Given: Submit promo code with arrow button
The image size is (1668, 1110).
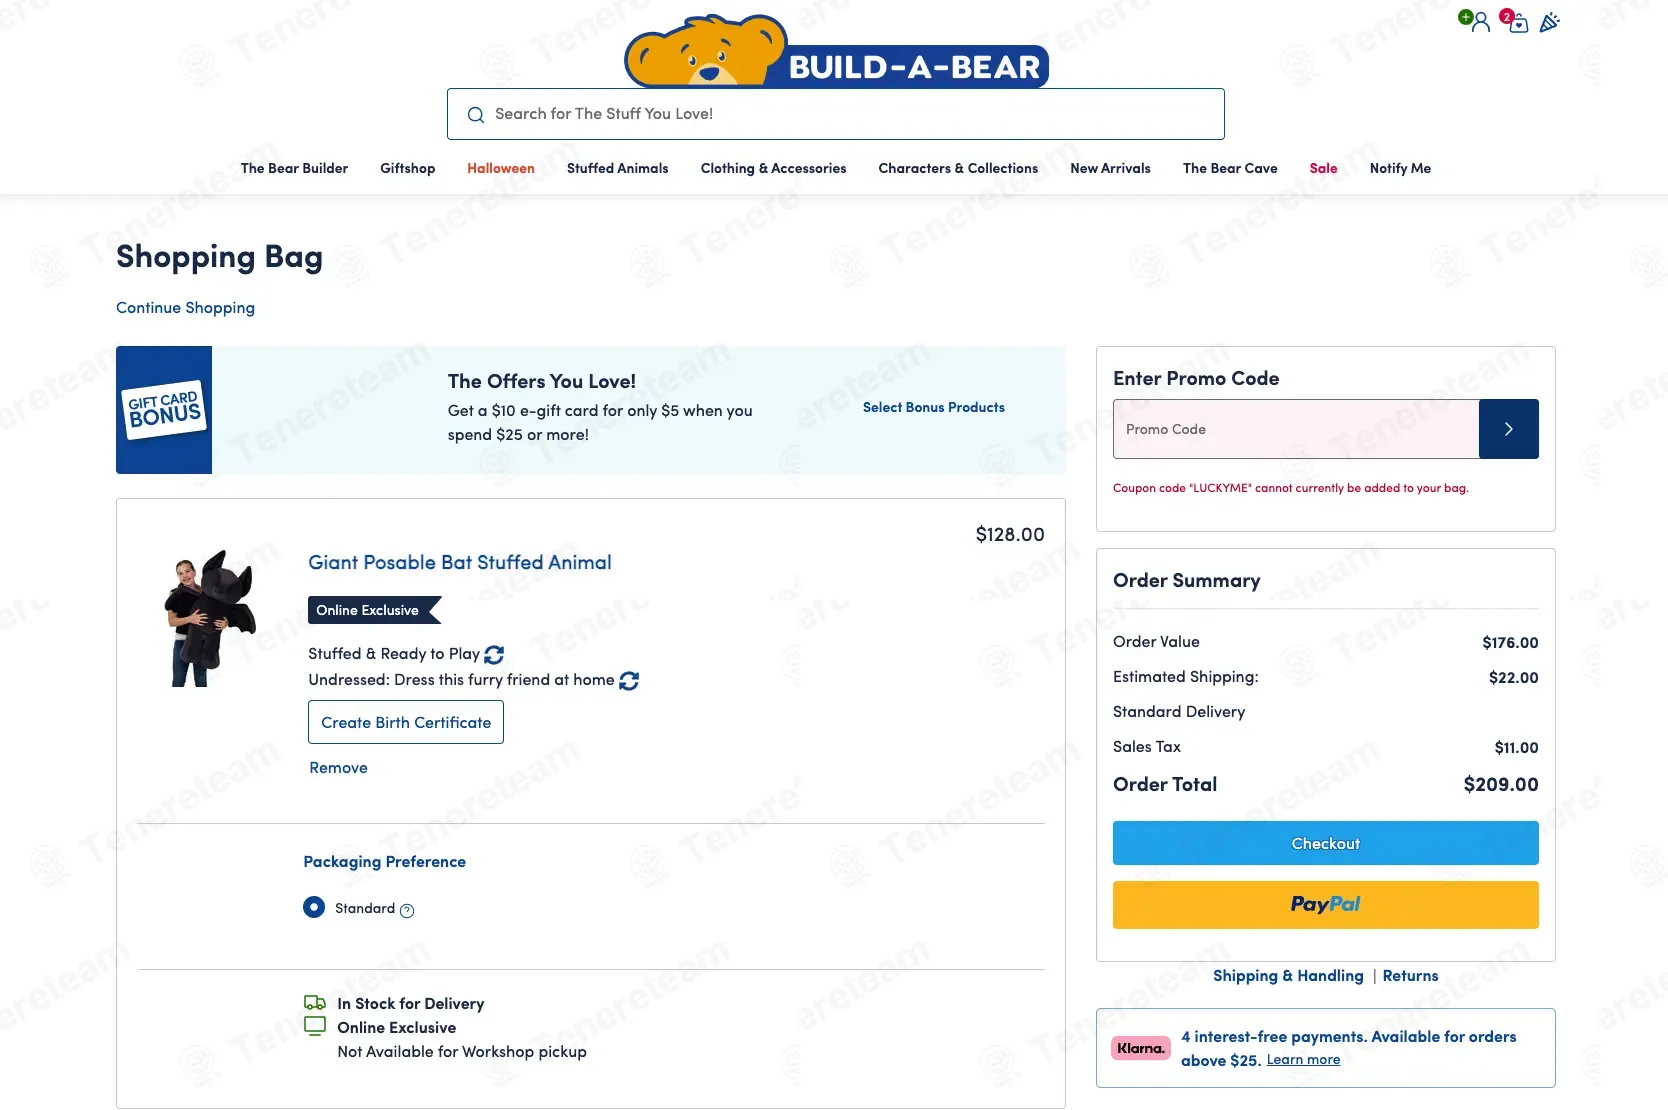Looking at the screenshot, I should click(1508, 429).
